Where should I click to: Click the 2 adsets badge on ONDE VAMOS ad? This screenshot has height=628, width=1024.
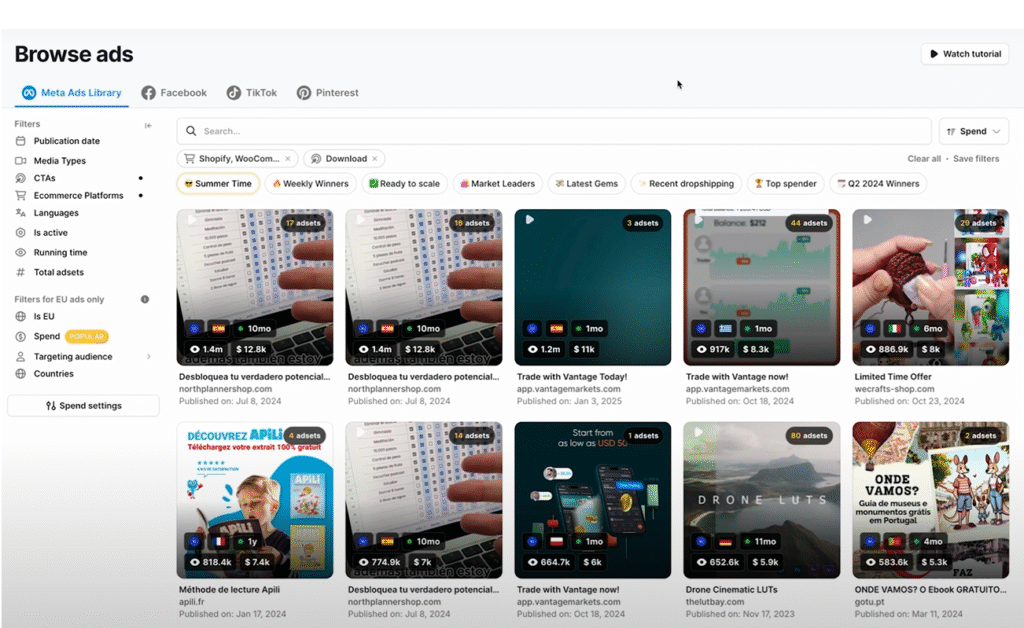[x=980, y=435]
